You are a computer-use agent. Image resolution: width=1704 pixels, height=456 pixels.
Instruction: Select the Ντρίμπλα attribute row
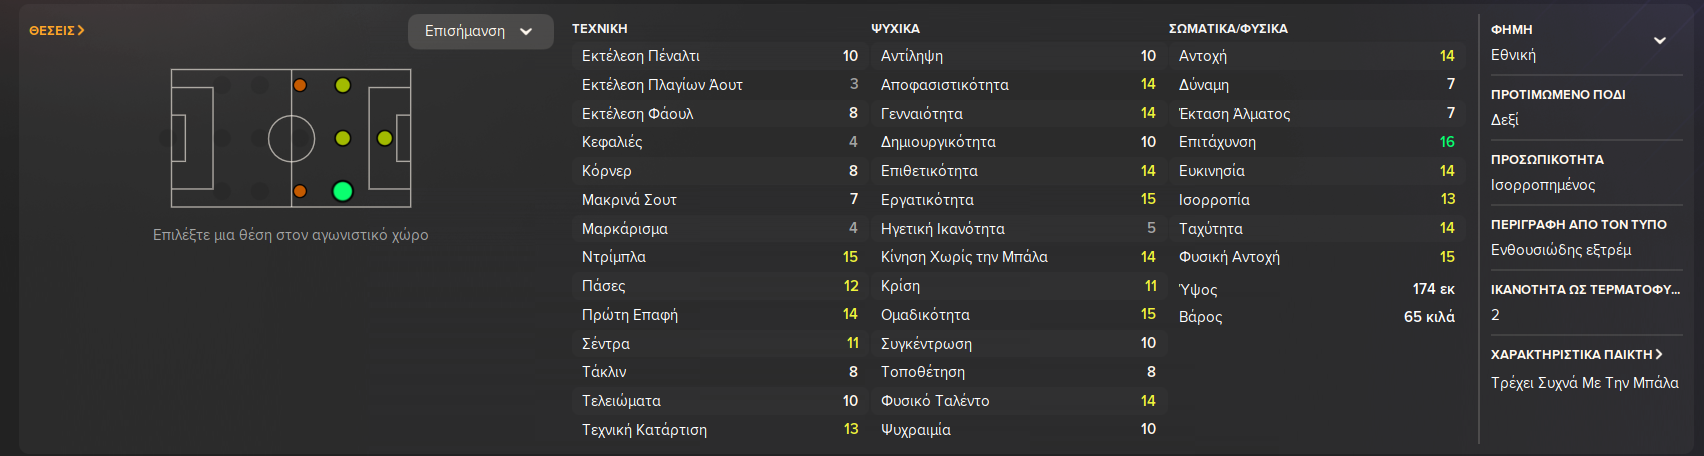pyautogui.click(x=719, y=257)
